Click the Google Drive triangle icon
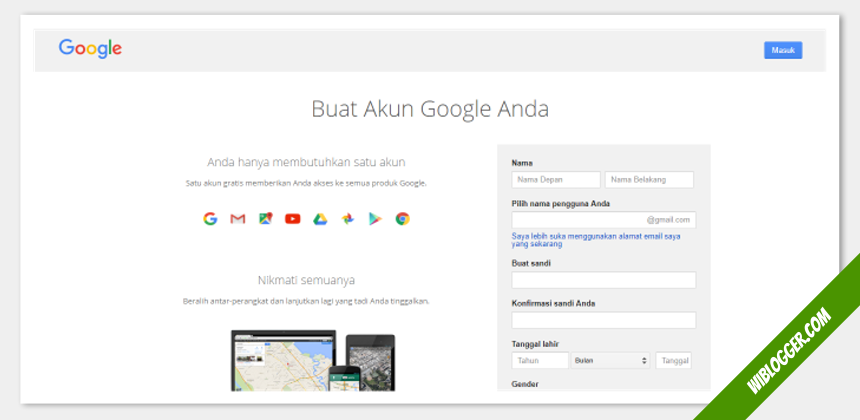 (320, 219)
